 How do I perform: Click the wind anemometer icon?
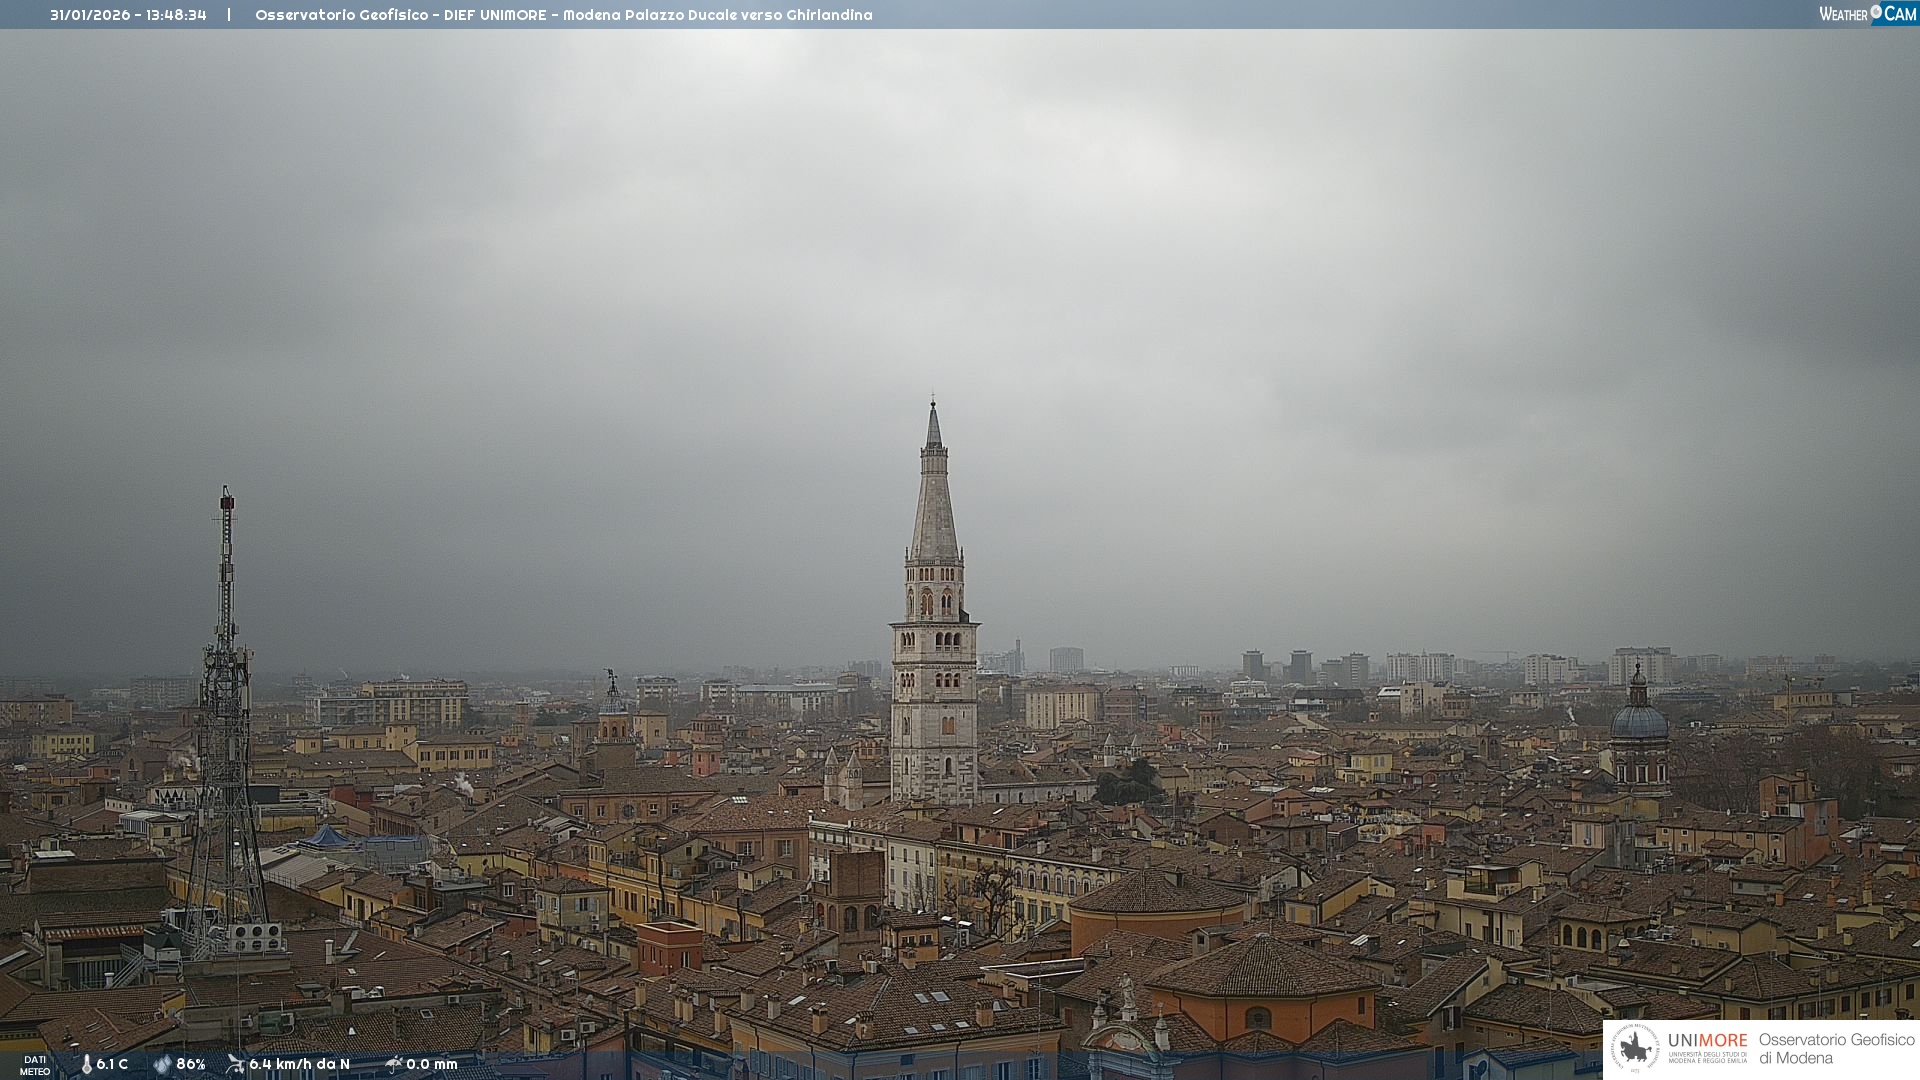(x=235, y=1064)
